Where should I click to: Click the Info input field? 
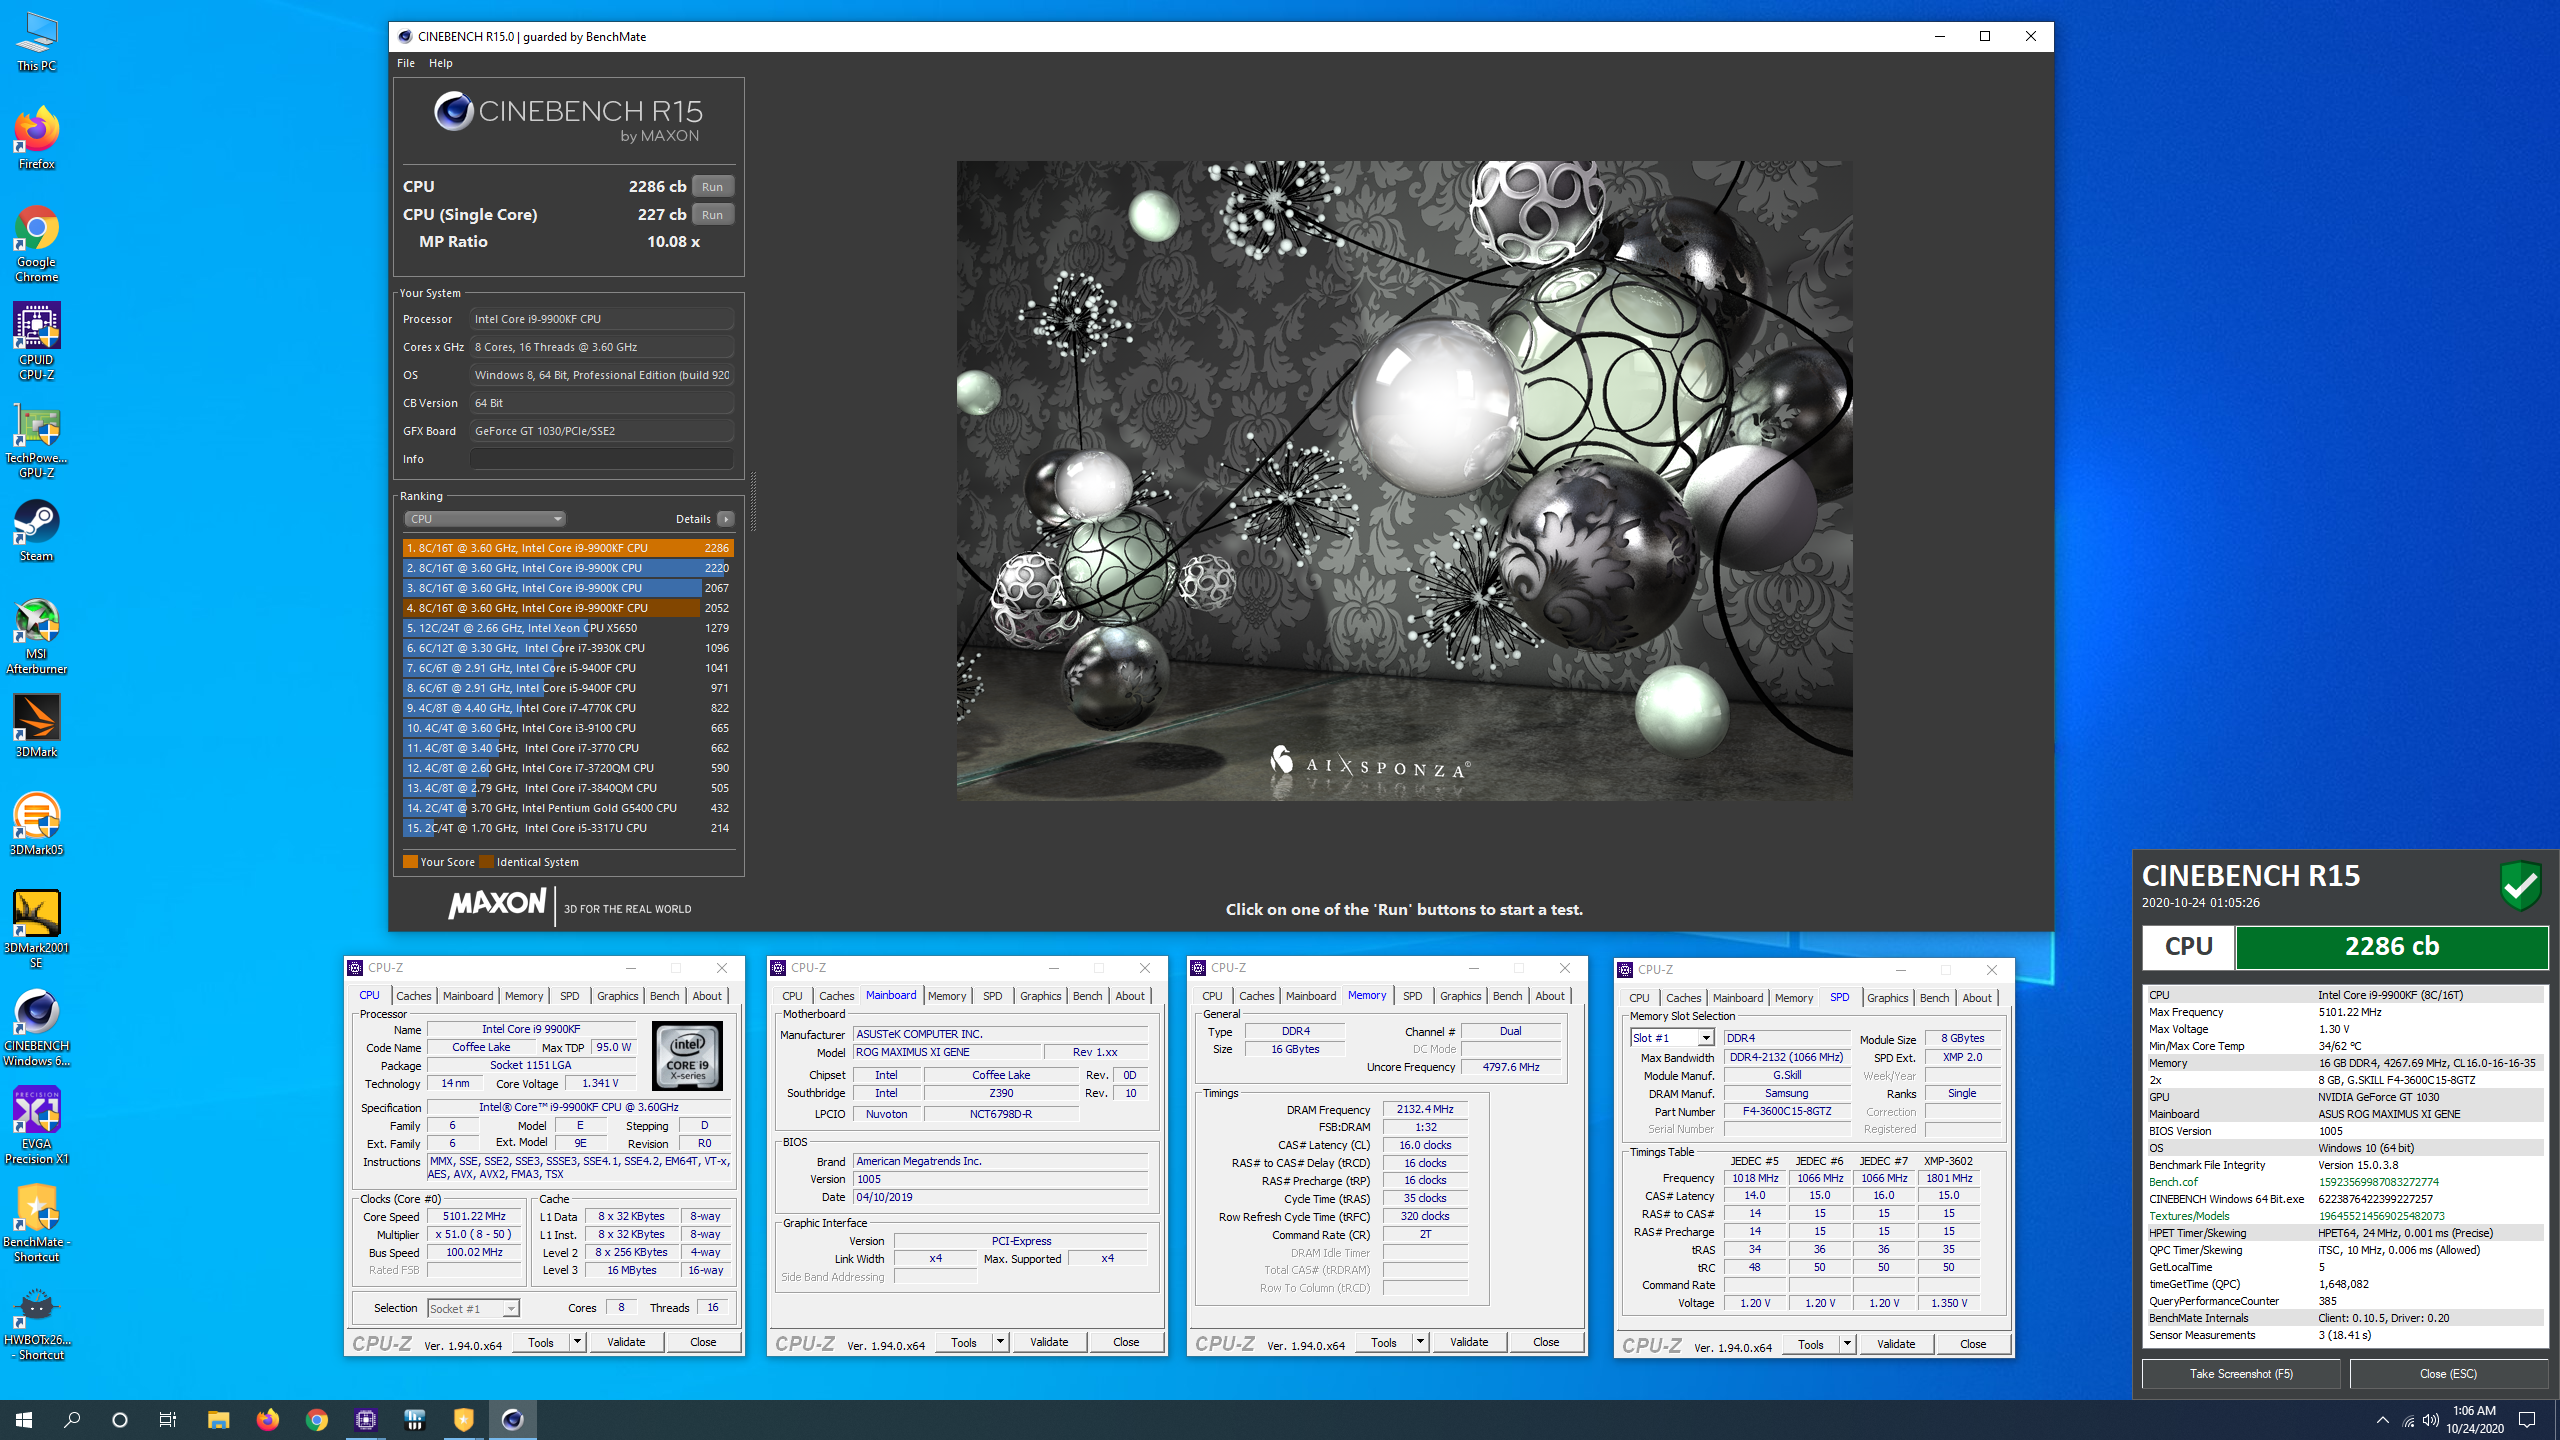click(602, 459)
